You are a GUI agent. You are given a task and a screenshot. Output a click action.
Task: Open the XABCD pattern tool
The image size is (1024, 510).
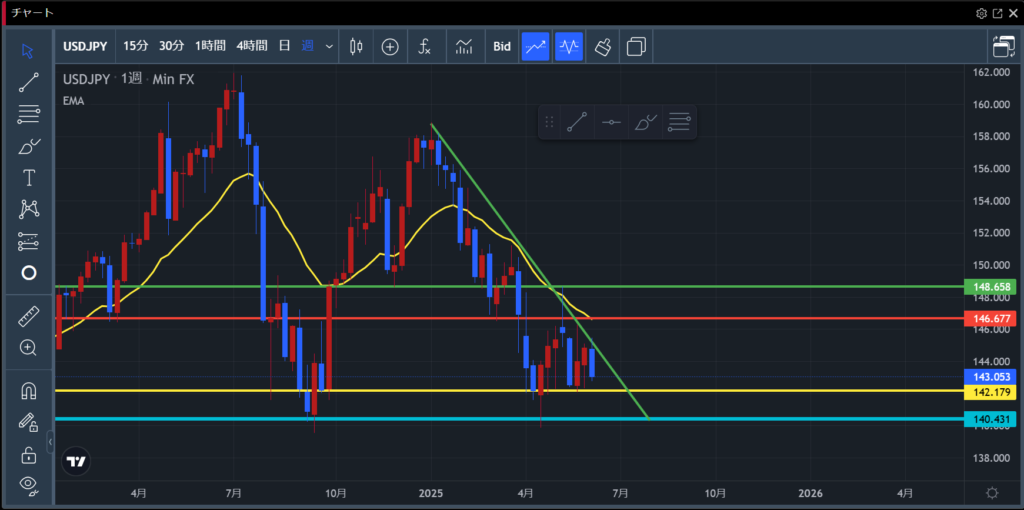28,209
